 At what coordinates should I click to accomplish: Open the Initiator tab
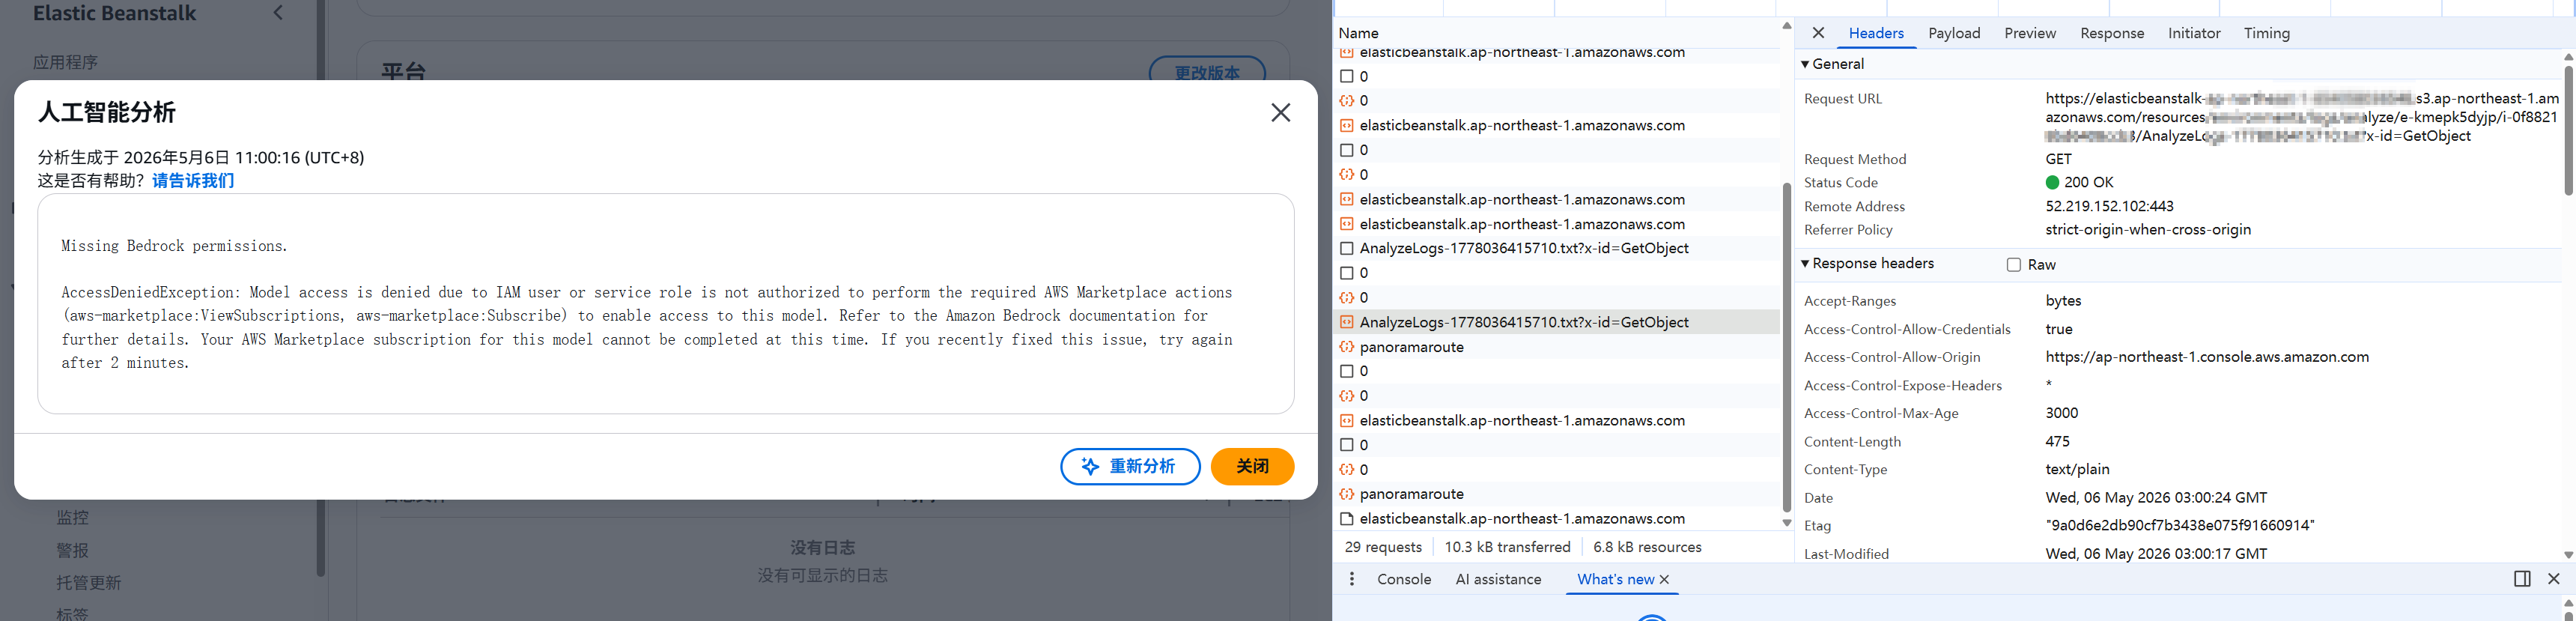[2194, 33]
